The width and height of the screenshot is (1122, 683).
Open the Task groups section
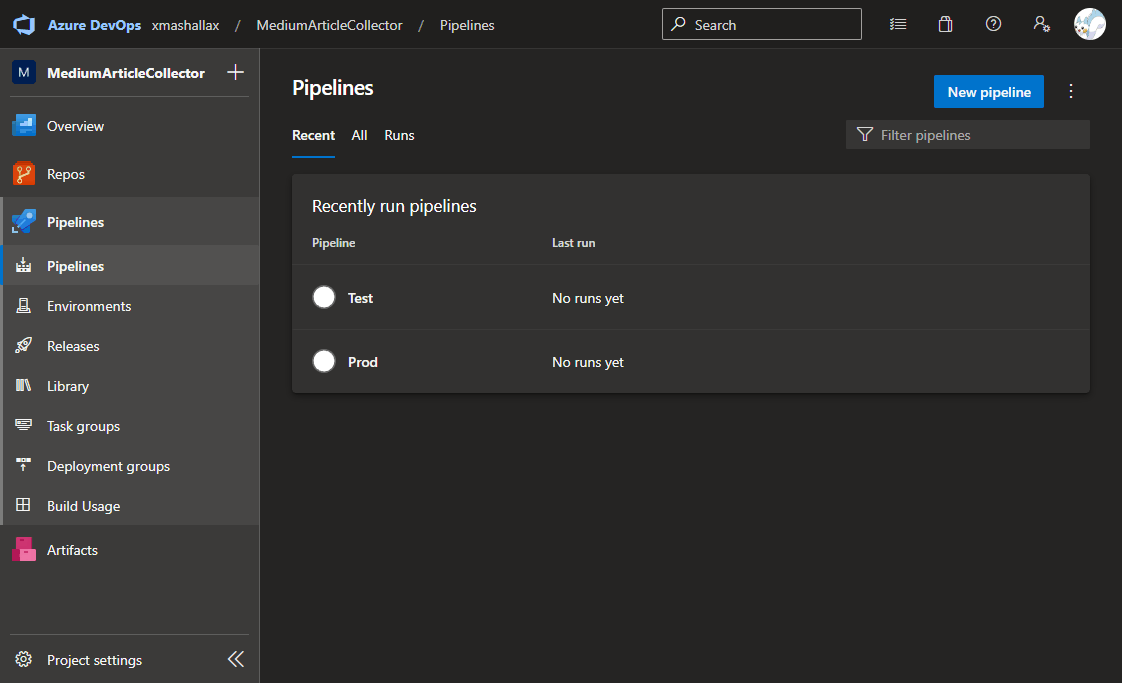[83, 425]
